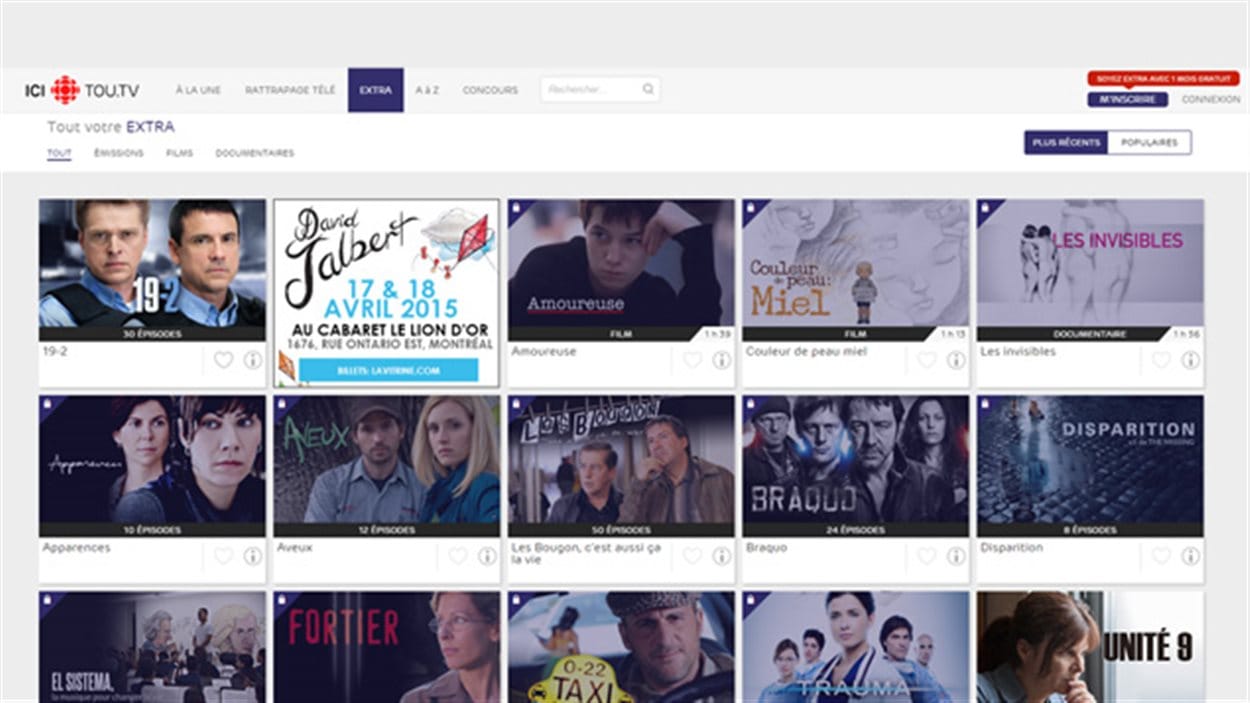Viewport: 1250px width, 703px height.
Task: Filter by the Émissions category
Action: [x=119, y=153]
